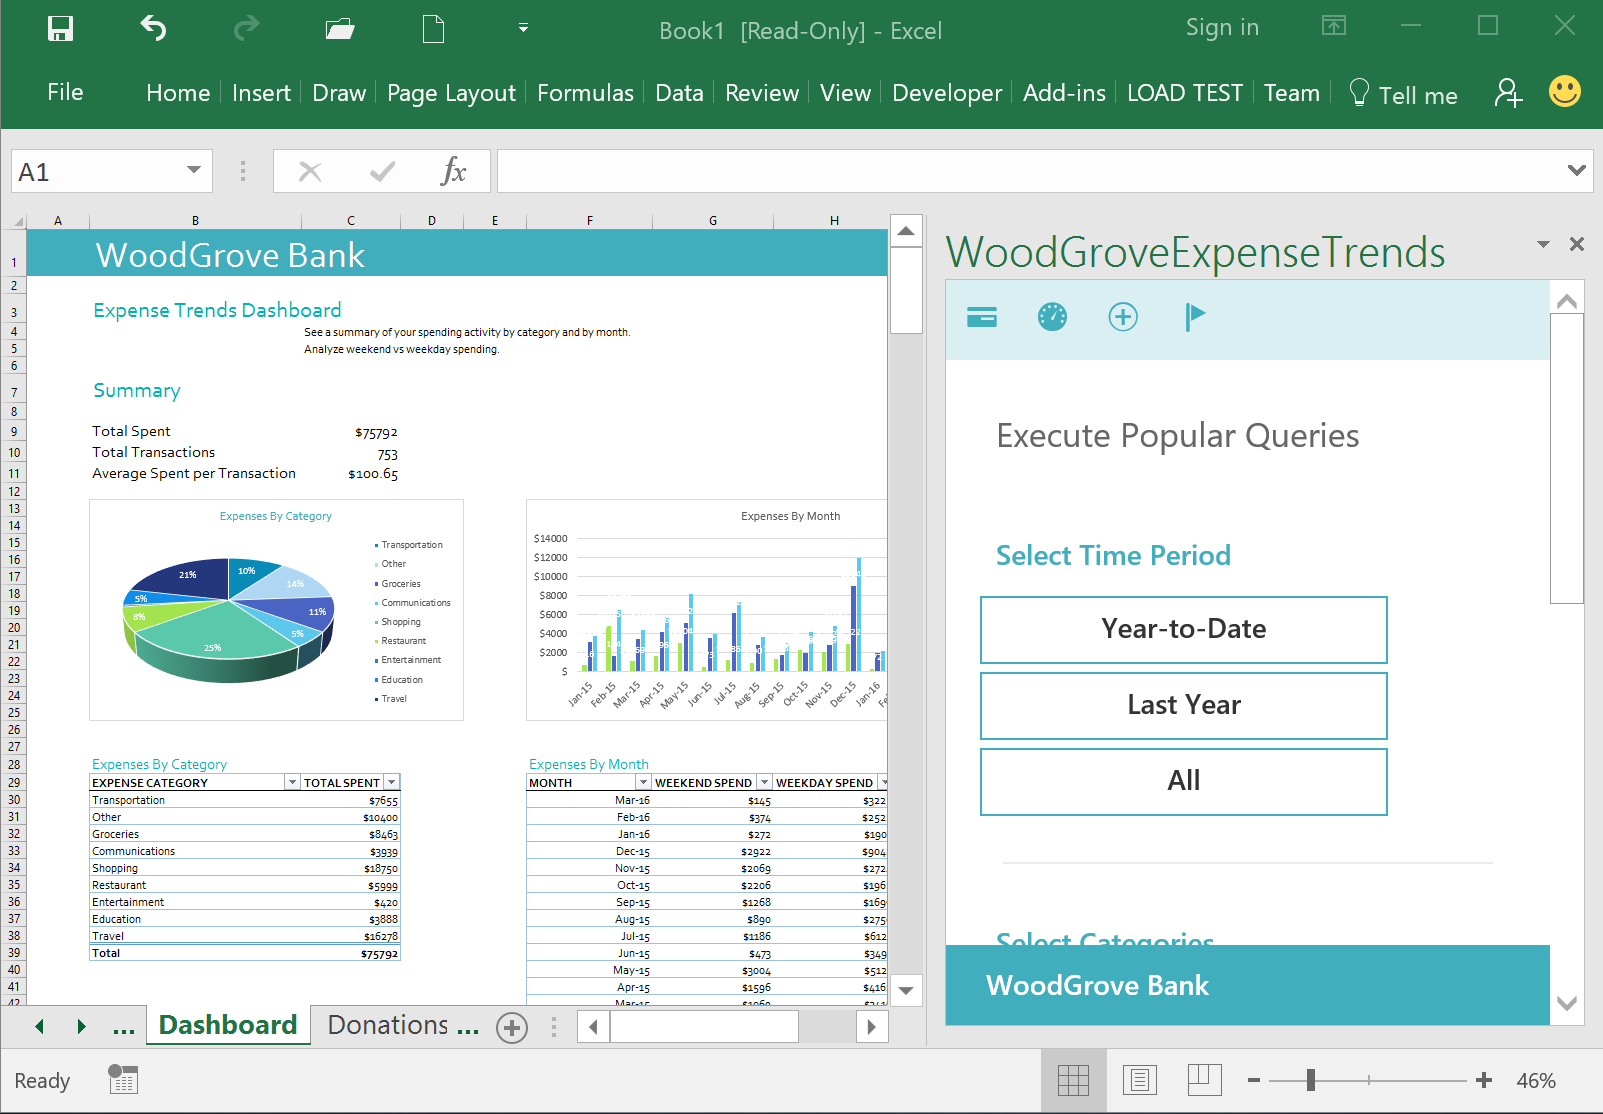This screenshot has width=1603, height=1114.
Task: Click the dashboard gauge icon in the task pane
Action: pyautogui.click(x=1052, y=317)
